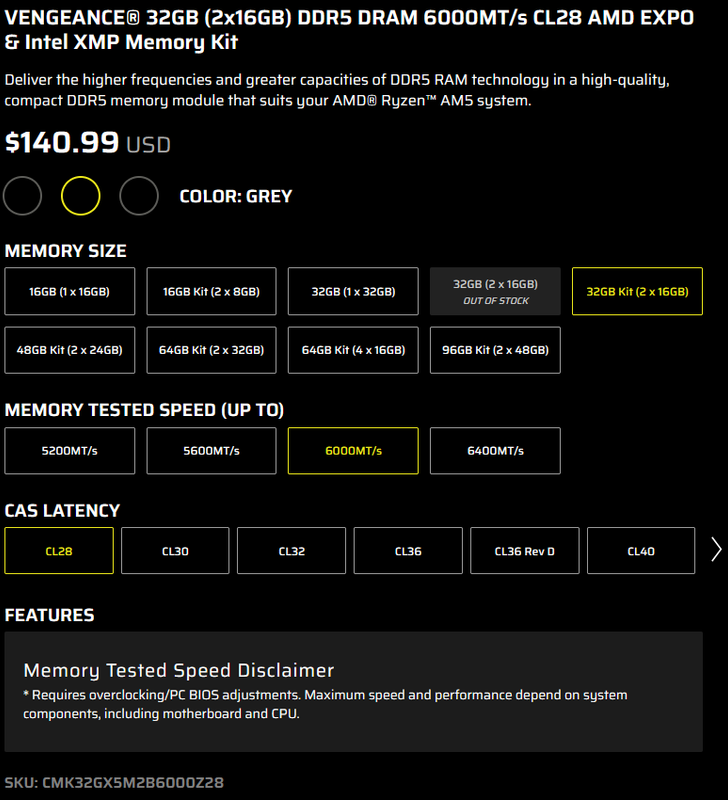Image resolution: width=728 pixels, height=800 pixels.
Task: Select the first black color swatch
Action: click(22, 196)
